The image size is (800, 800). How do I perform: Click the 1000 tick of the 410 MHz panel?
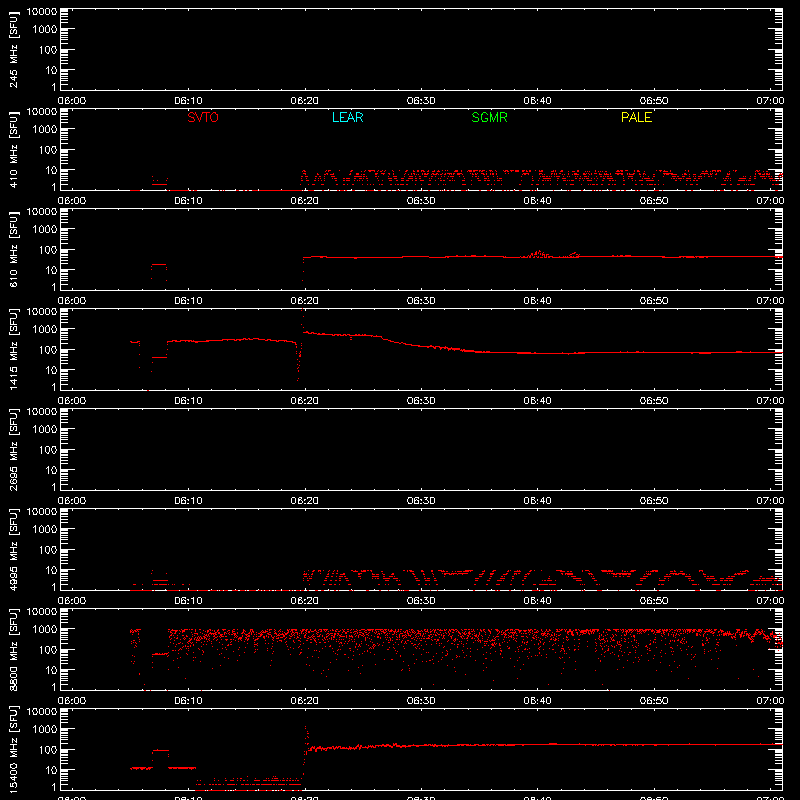pyautogui.click(x=45, y=130)
